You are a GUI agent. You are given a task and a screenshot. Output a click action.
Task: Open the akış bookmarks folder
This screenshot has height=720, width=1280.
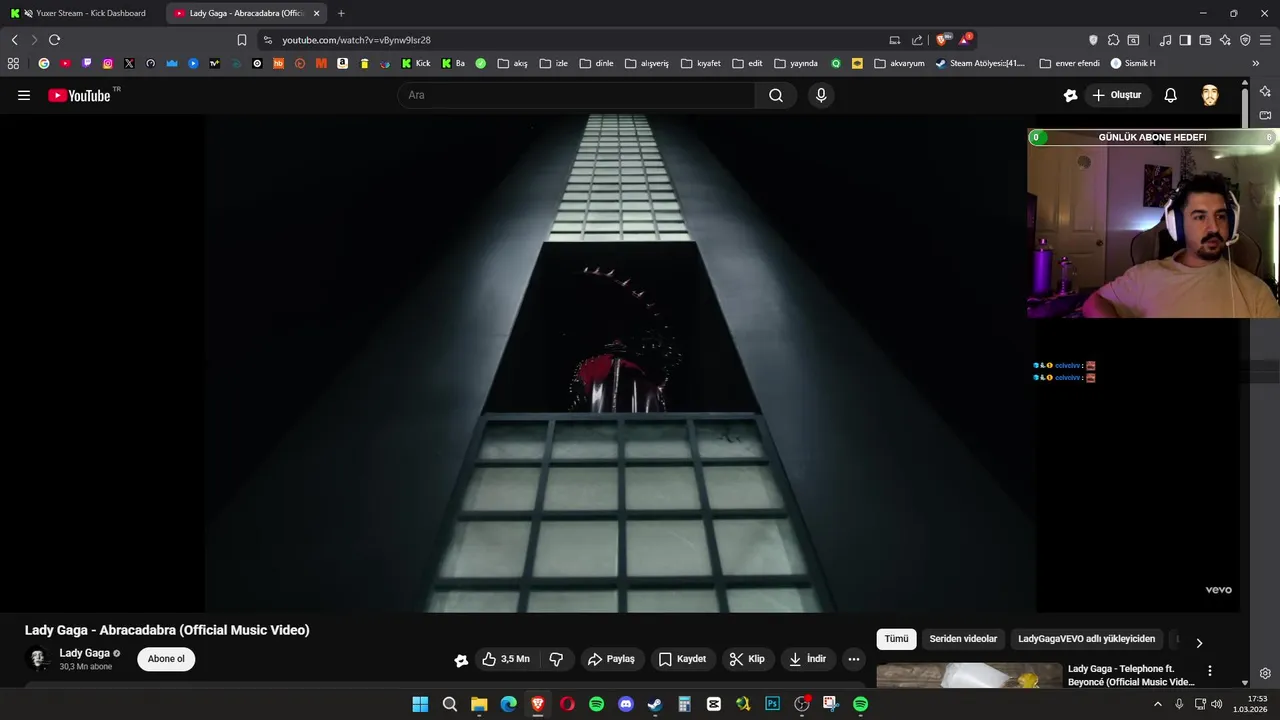(x=512, y=63)
